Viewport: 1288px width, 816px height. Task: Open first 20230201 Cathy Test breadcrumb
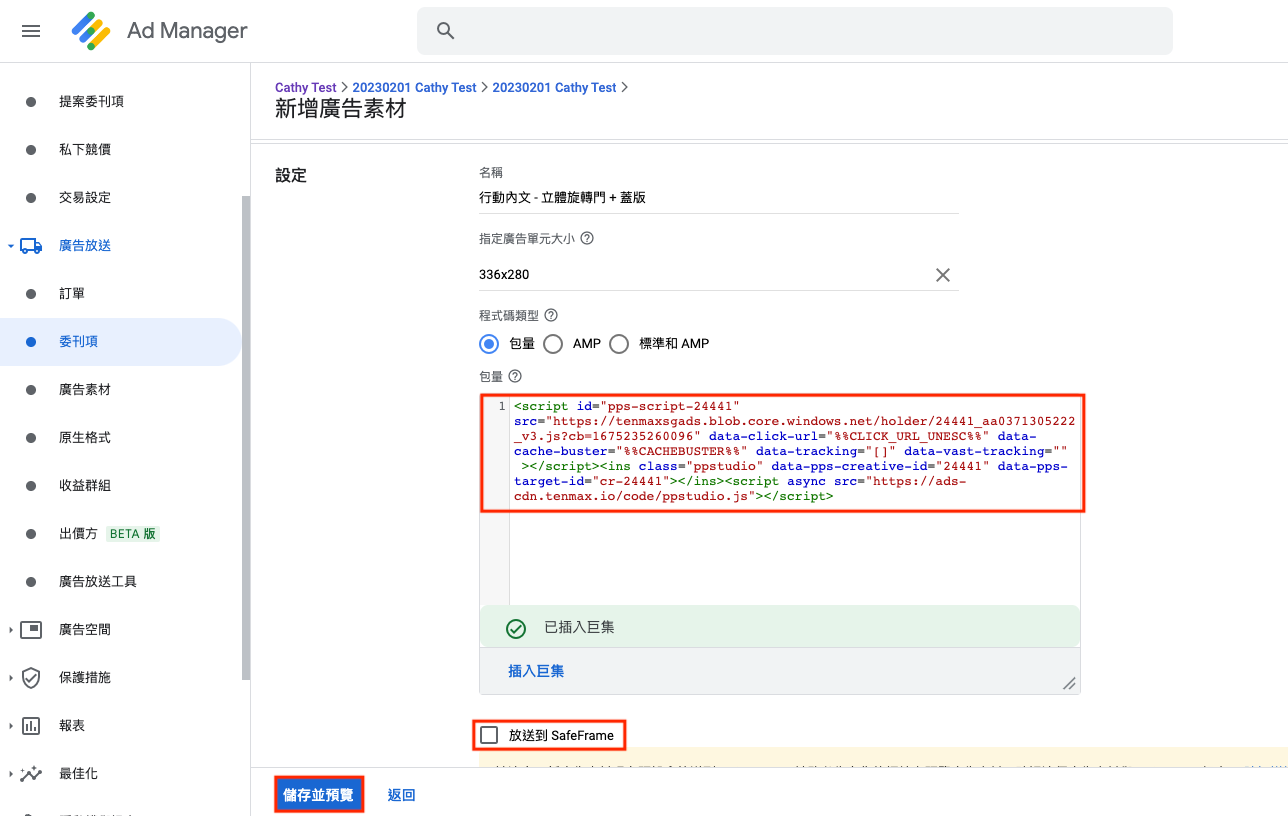(x=415, y=88)
